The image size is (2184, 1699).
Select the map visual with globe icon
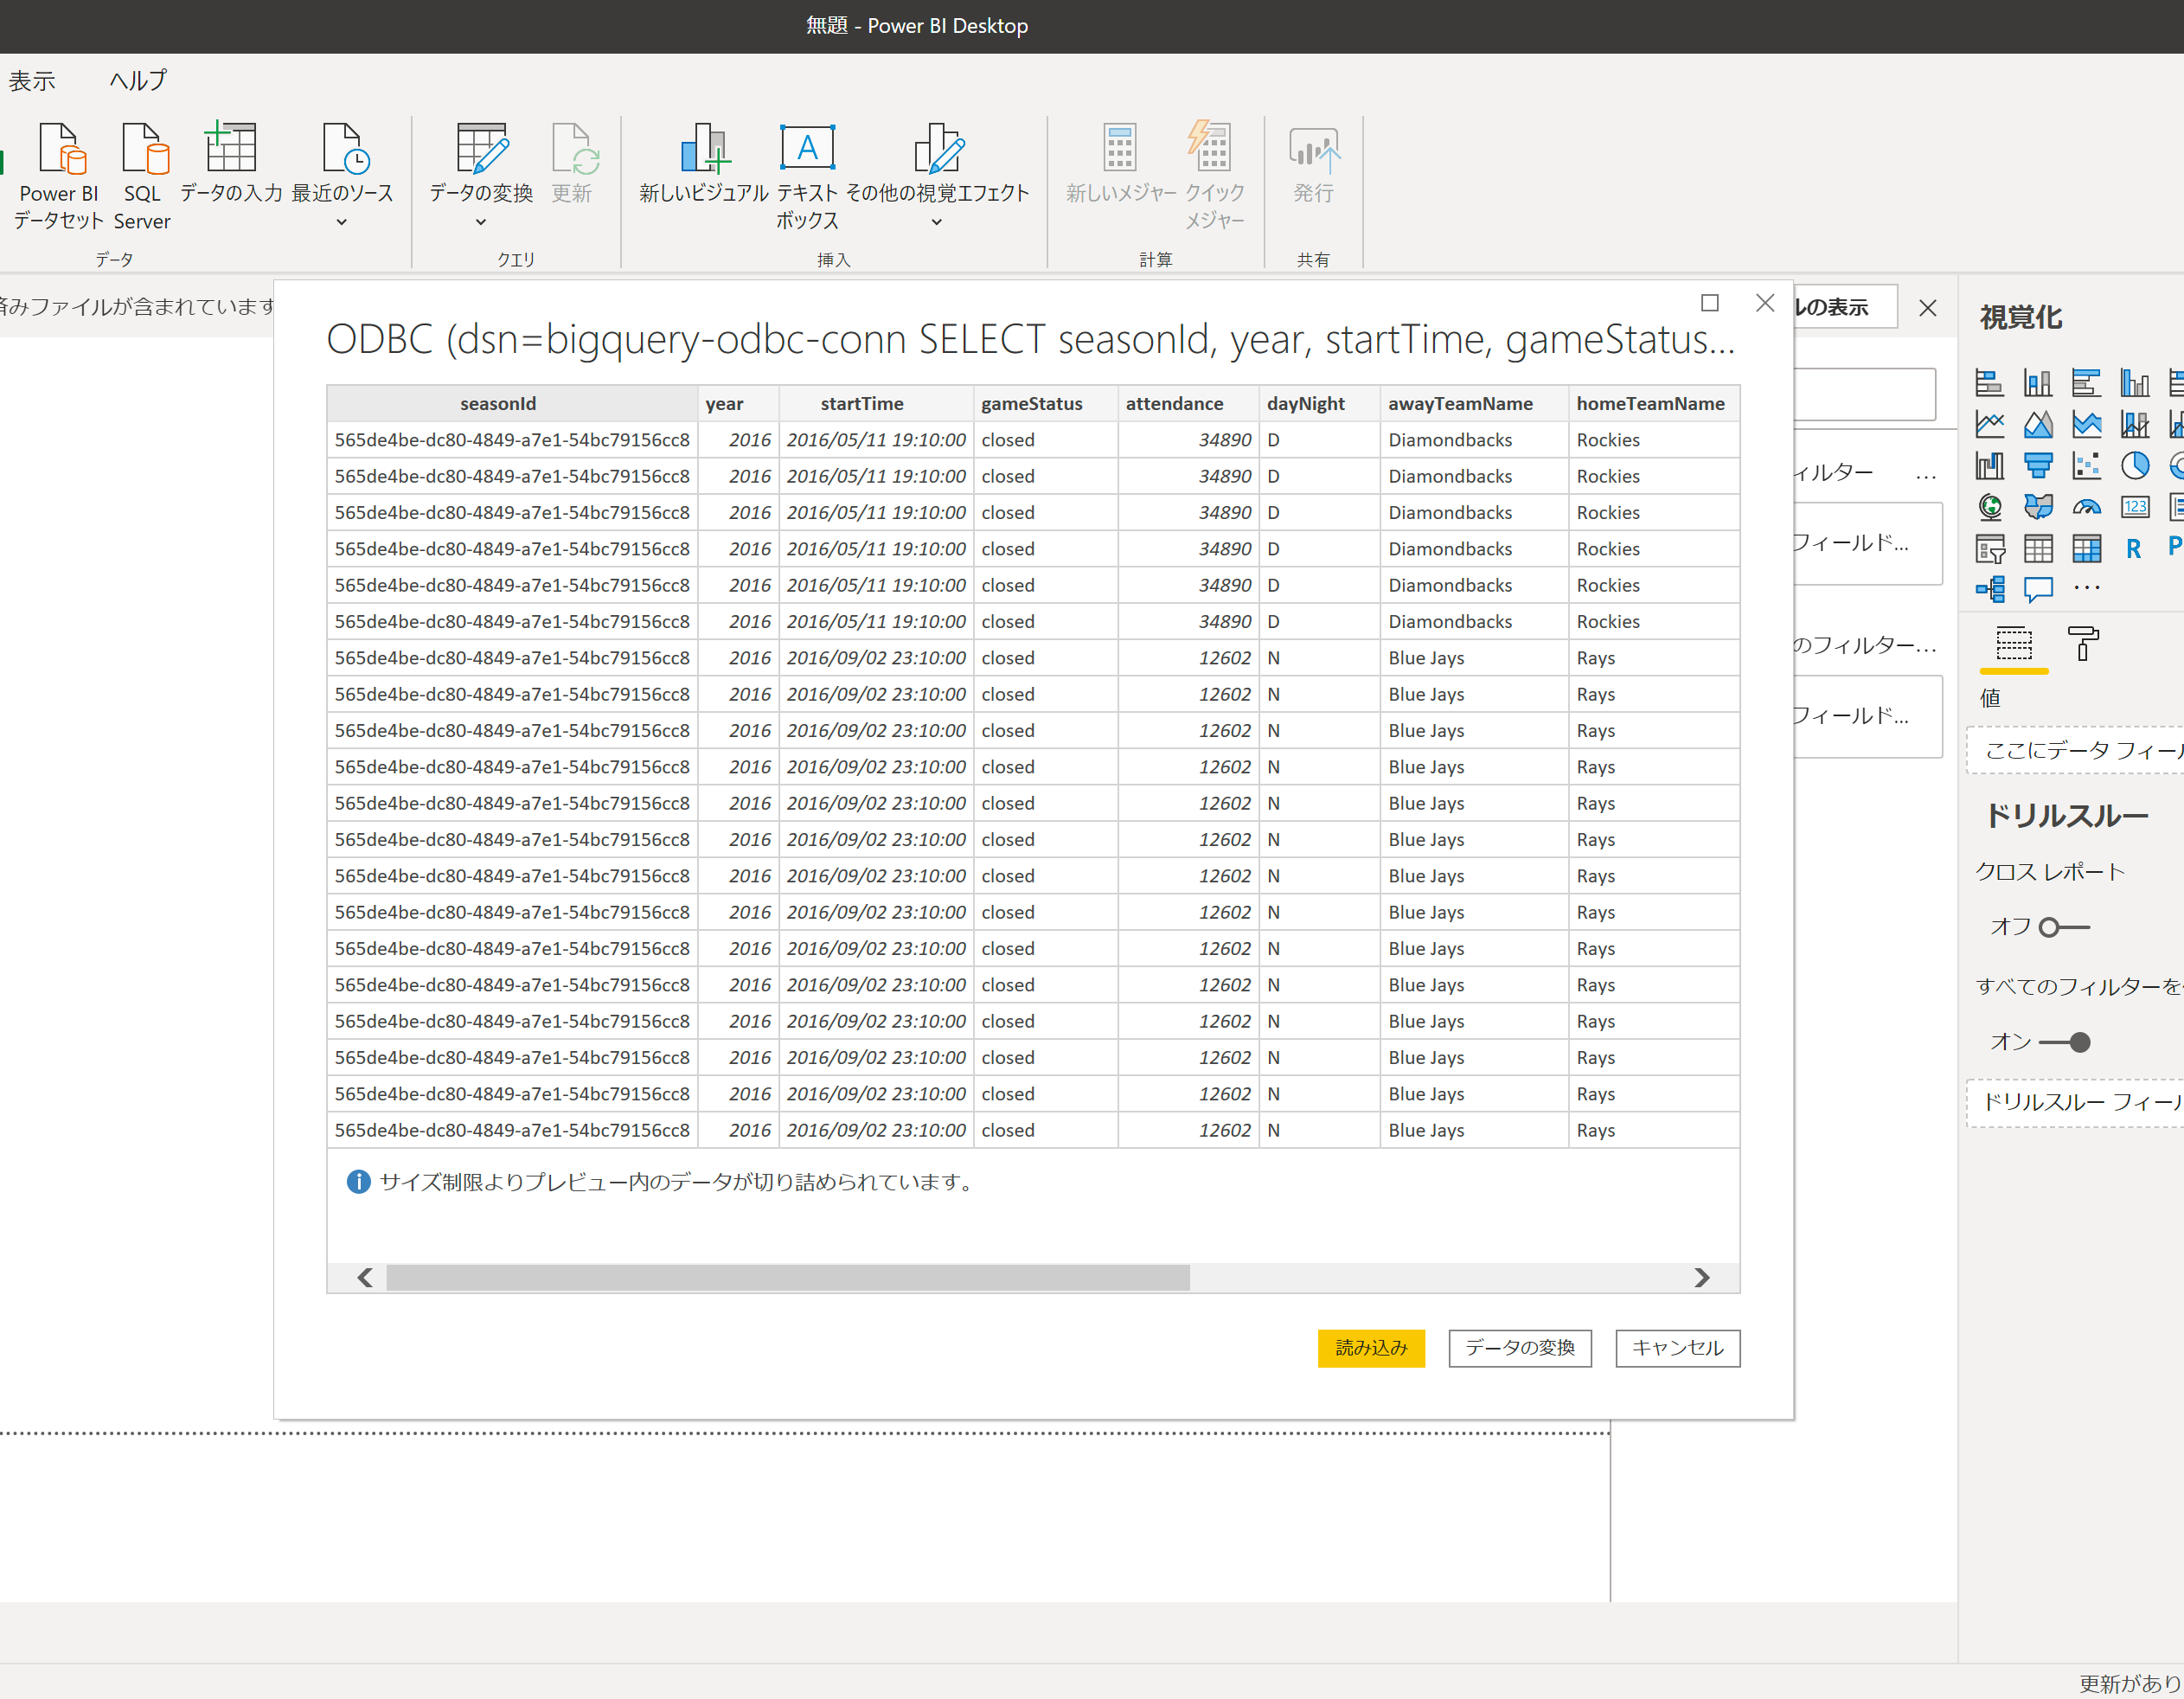(1989, 508)
